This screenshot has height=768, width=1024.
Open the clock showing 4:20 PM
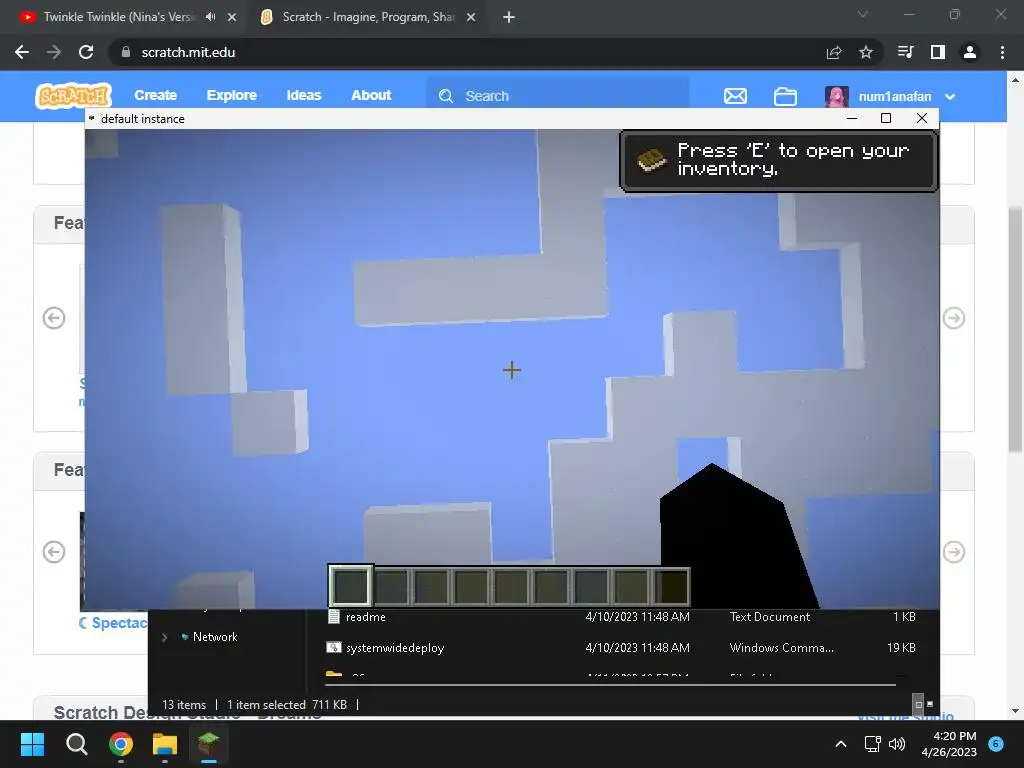[949, 744]
